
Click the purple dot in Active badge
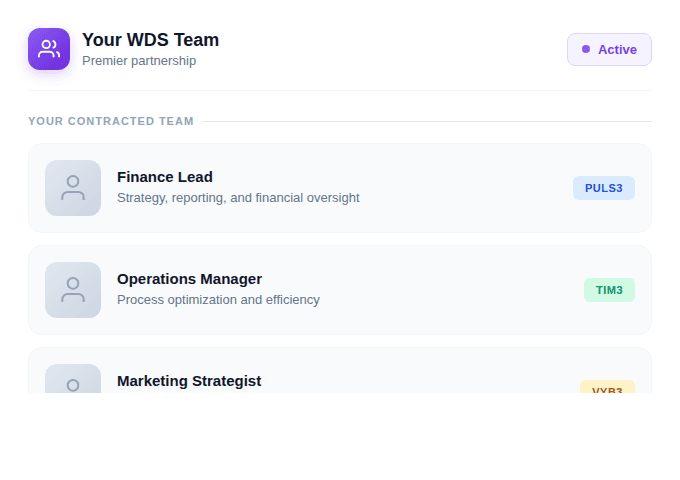click(x=586, y=49)
